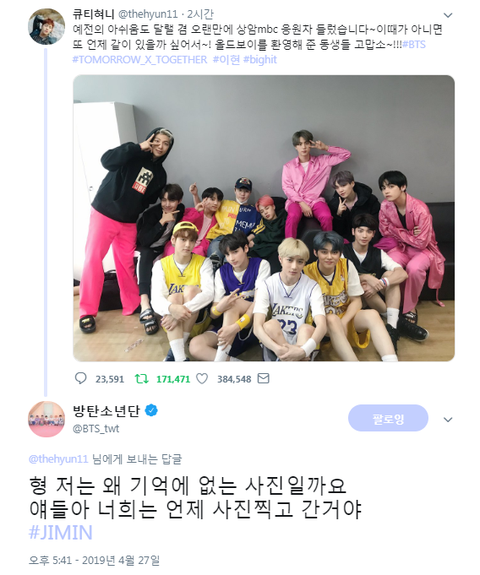Click the 오후 5:41 date timestamp

click(94, 560)
